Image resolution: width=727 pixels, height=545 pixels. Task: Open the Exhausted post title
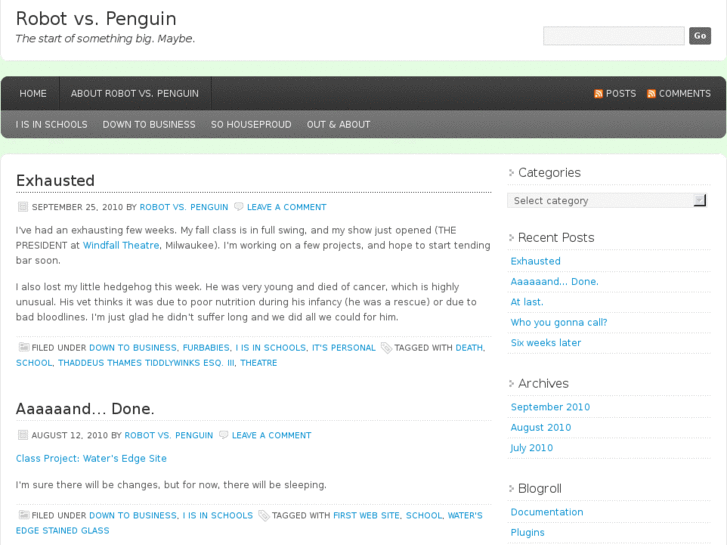55,180
